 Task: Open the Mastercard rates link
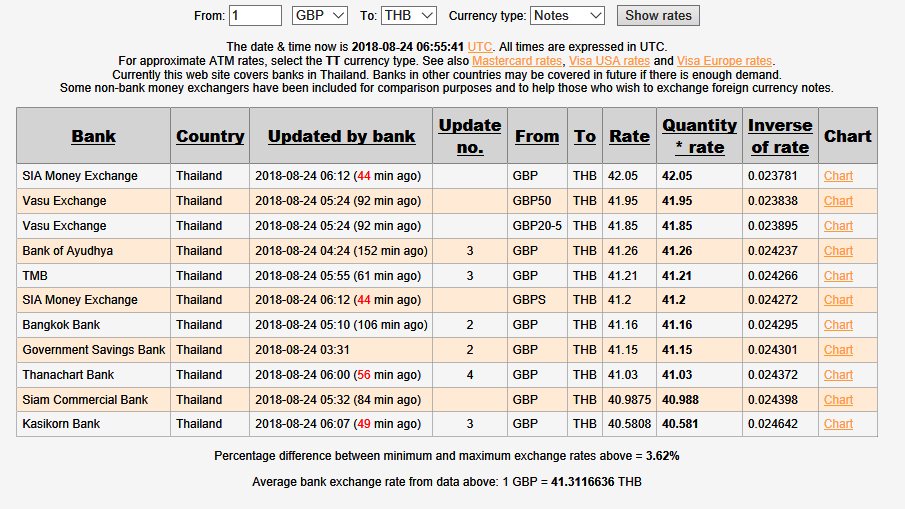[x=517, y=61]
